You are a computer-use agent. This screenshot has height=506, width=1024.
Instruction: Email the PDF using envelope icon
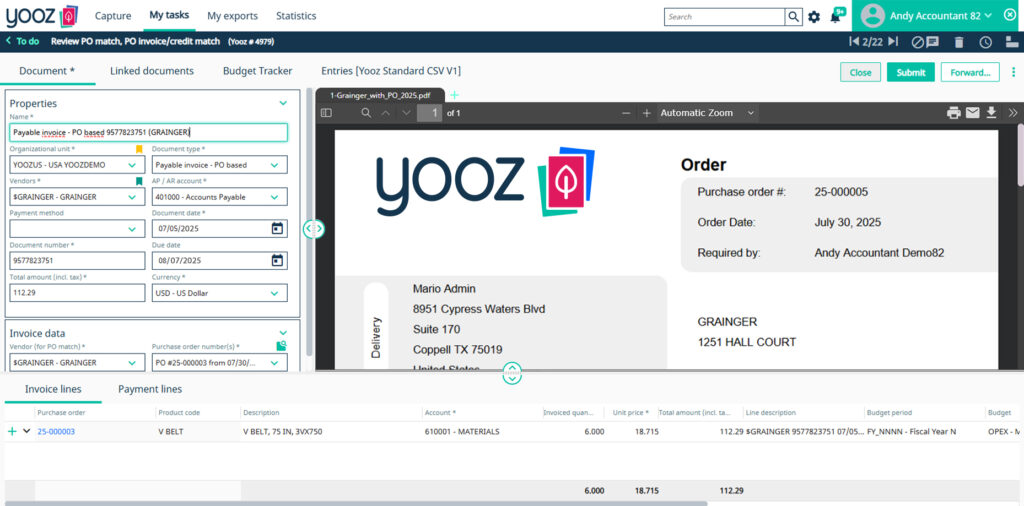pos(973,113)
